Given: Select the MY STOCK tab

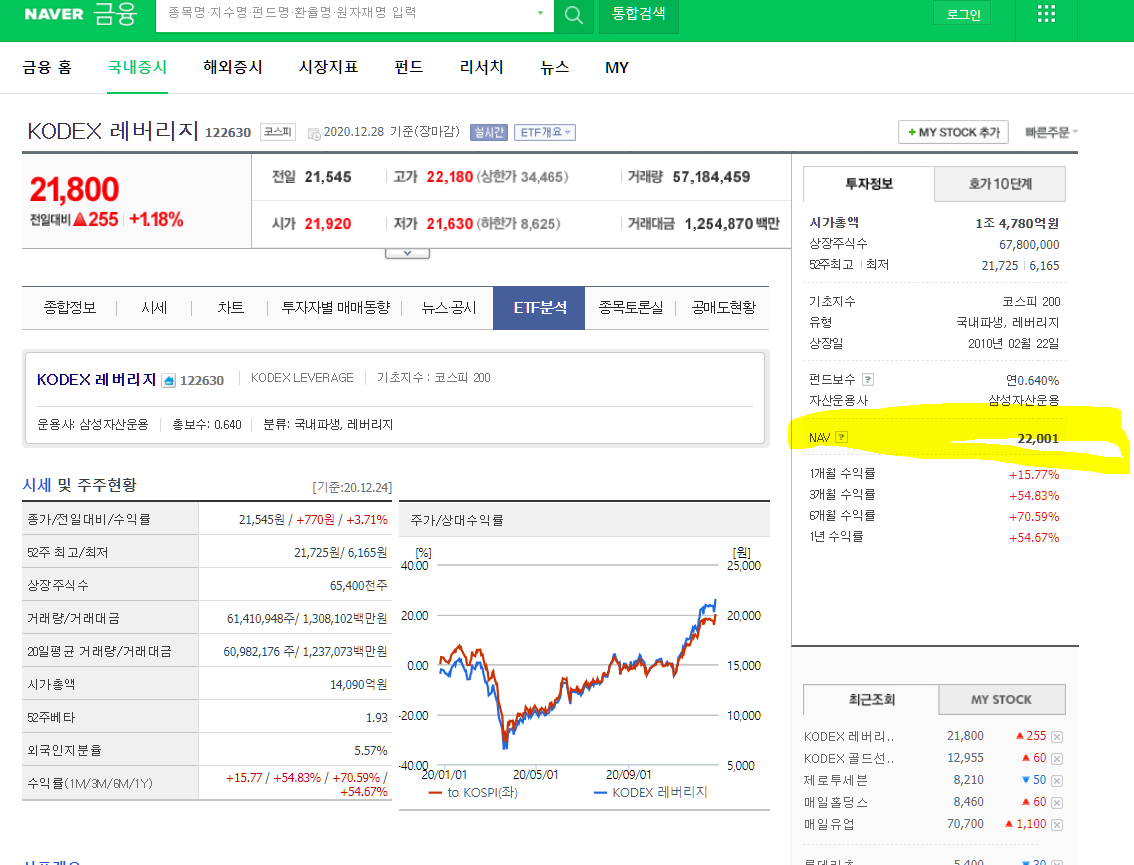Looking at the screenshot, I should click(x=1002, y=699).
